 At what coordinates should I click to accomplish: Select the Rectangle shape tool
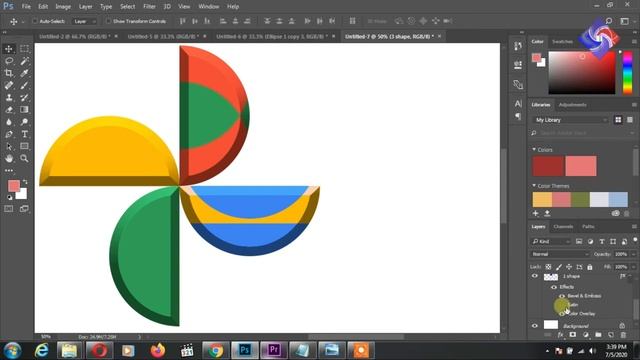[x=24, y=146]
